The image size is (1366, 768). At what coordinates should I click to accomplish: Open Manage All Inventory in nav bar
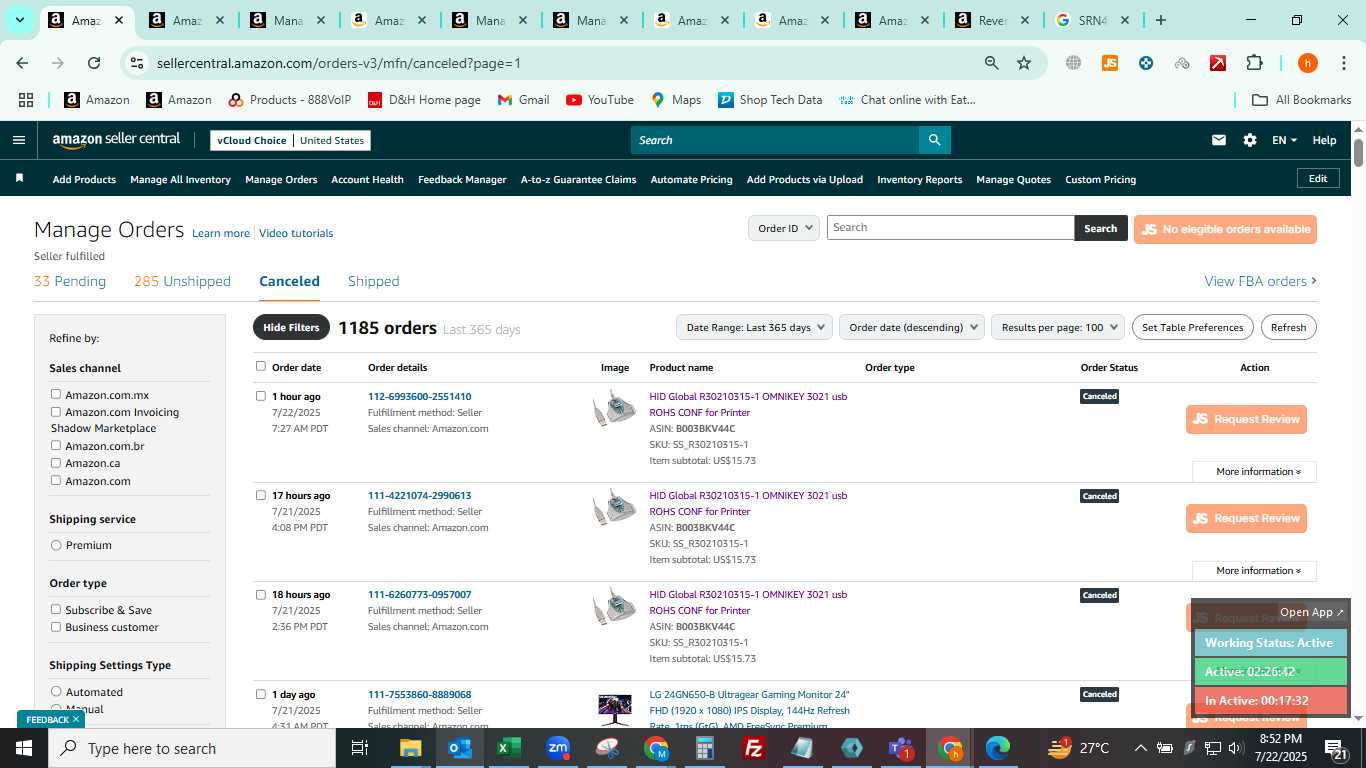tap(180, 179)
